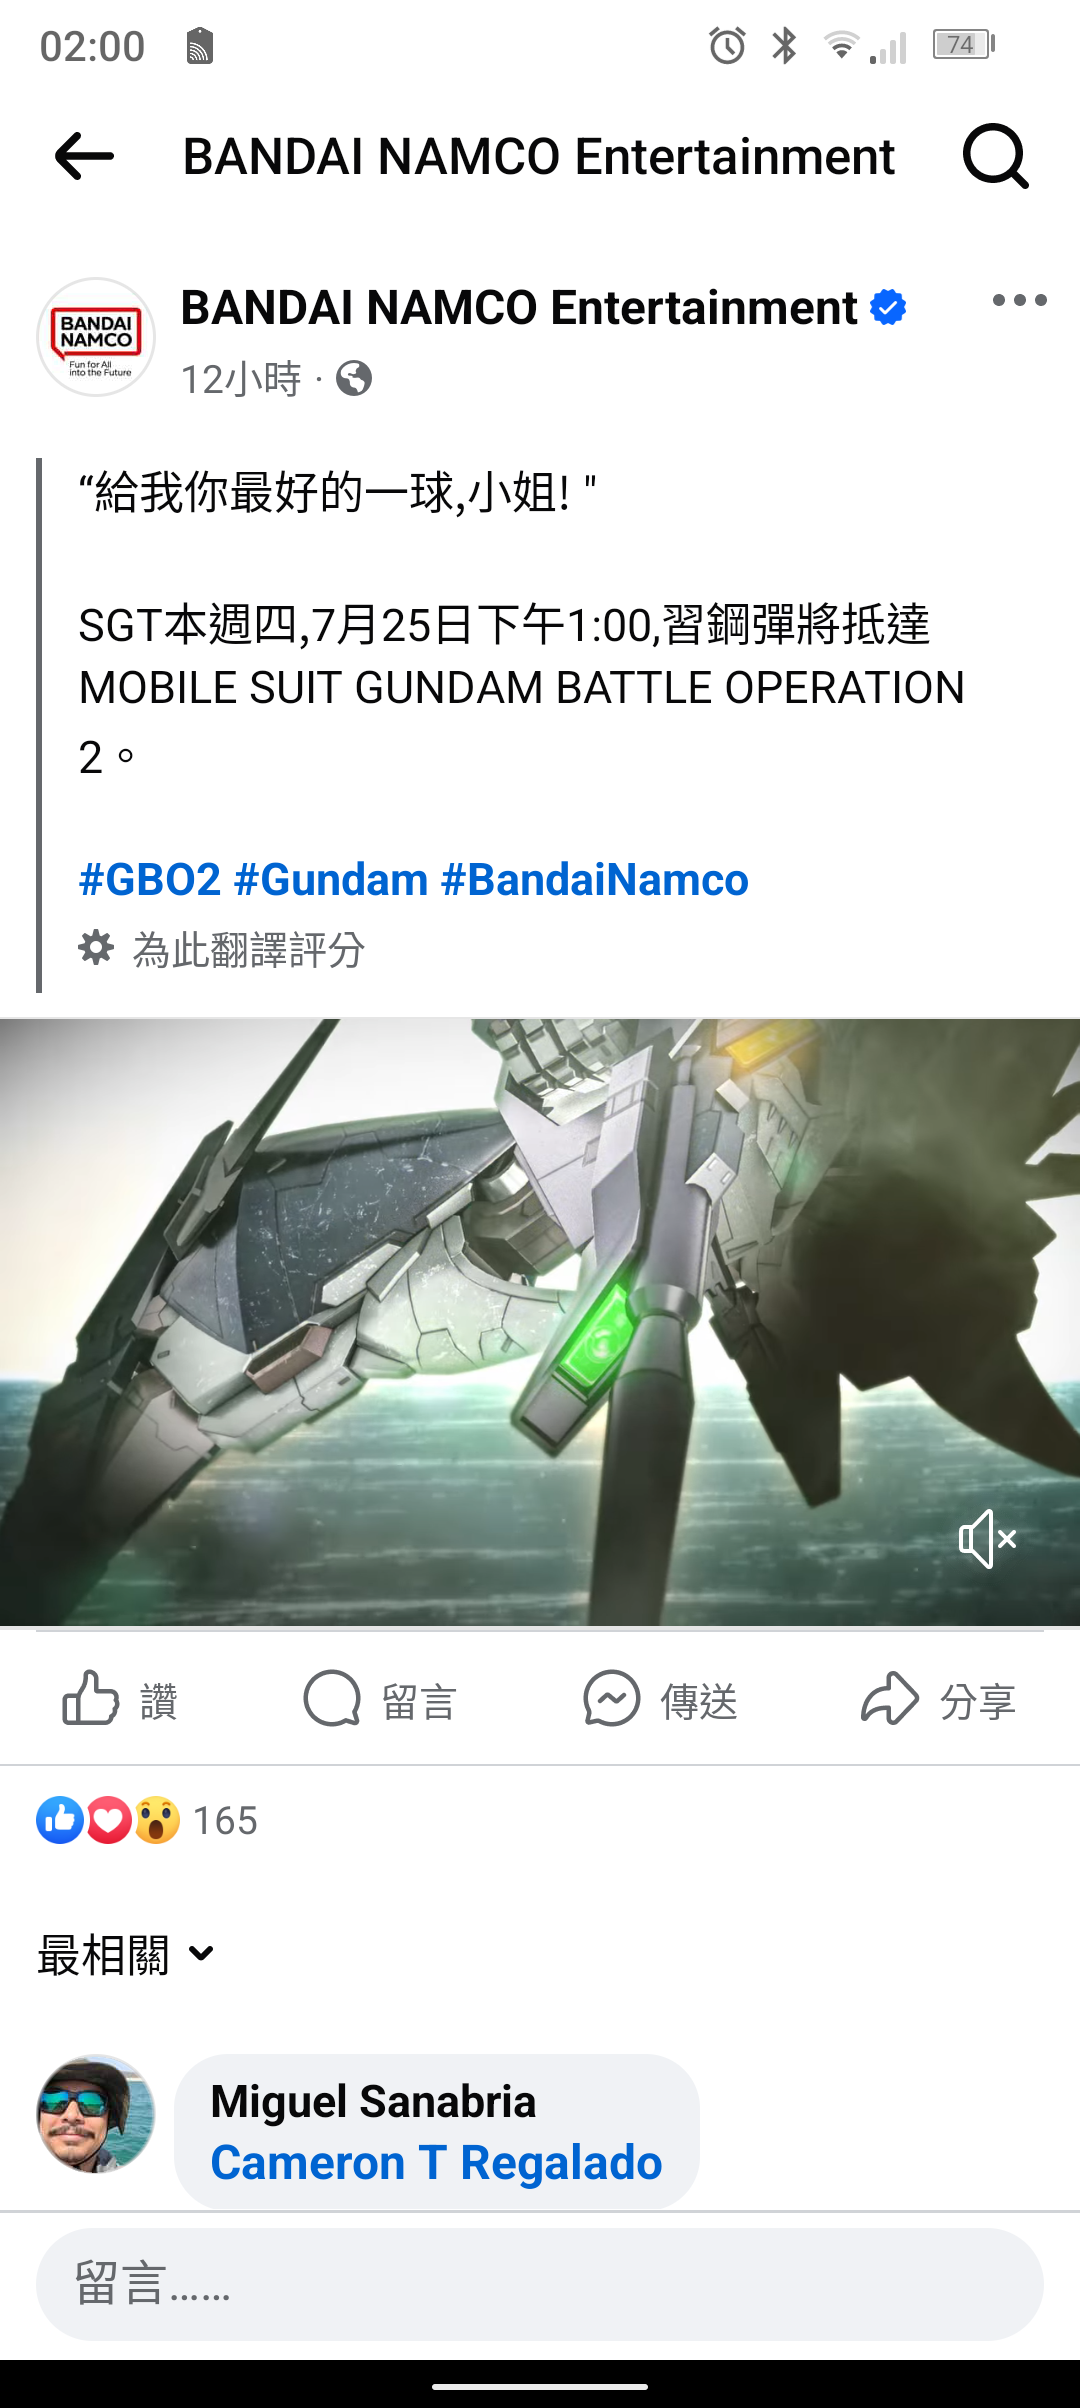
Task: Open the #Gundam hashtag link
Action: coord(331,880)
